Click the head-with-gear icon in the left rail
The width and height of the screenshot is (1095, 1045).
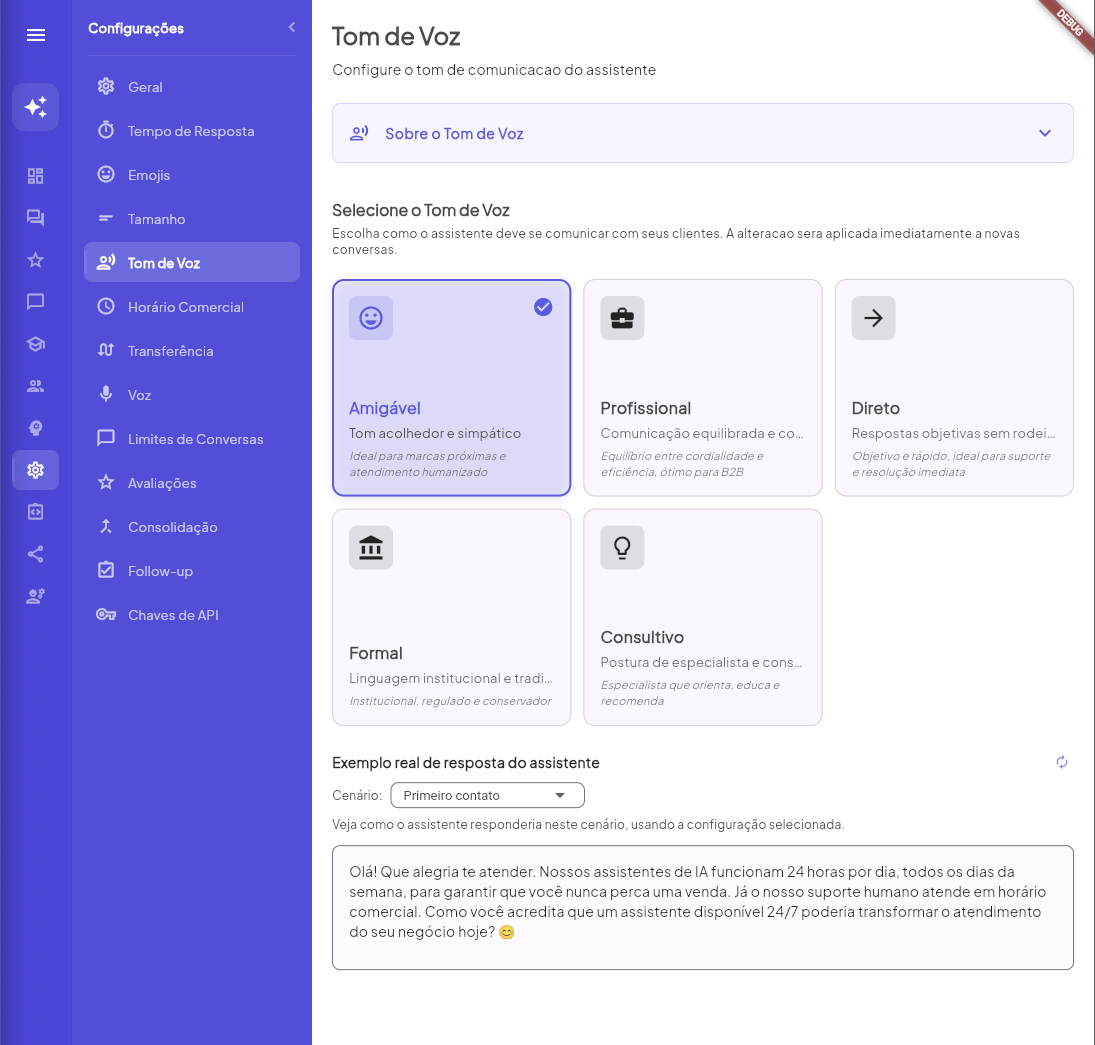pos(36,428)
